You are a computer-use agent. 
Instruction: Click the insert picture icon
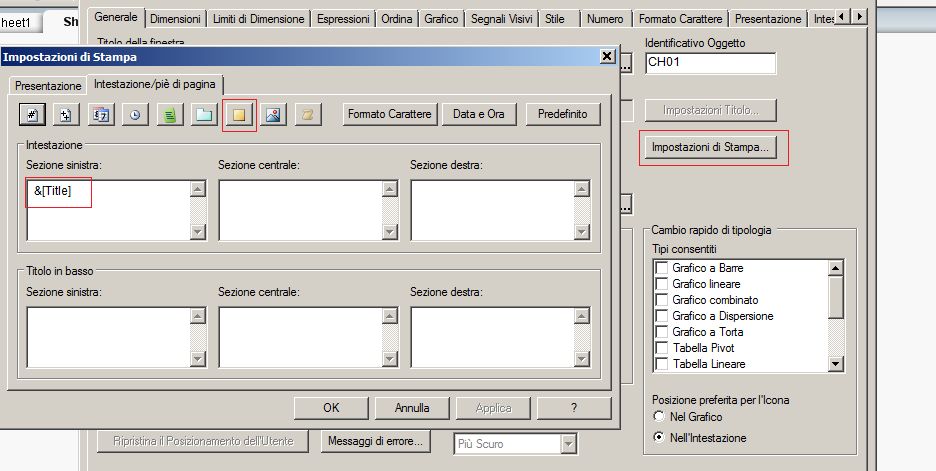(x=273, y=114)
